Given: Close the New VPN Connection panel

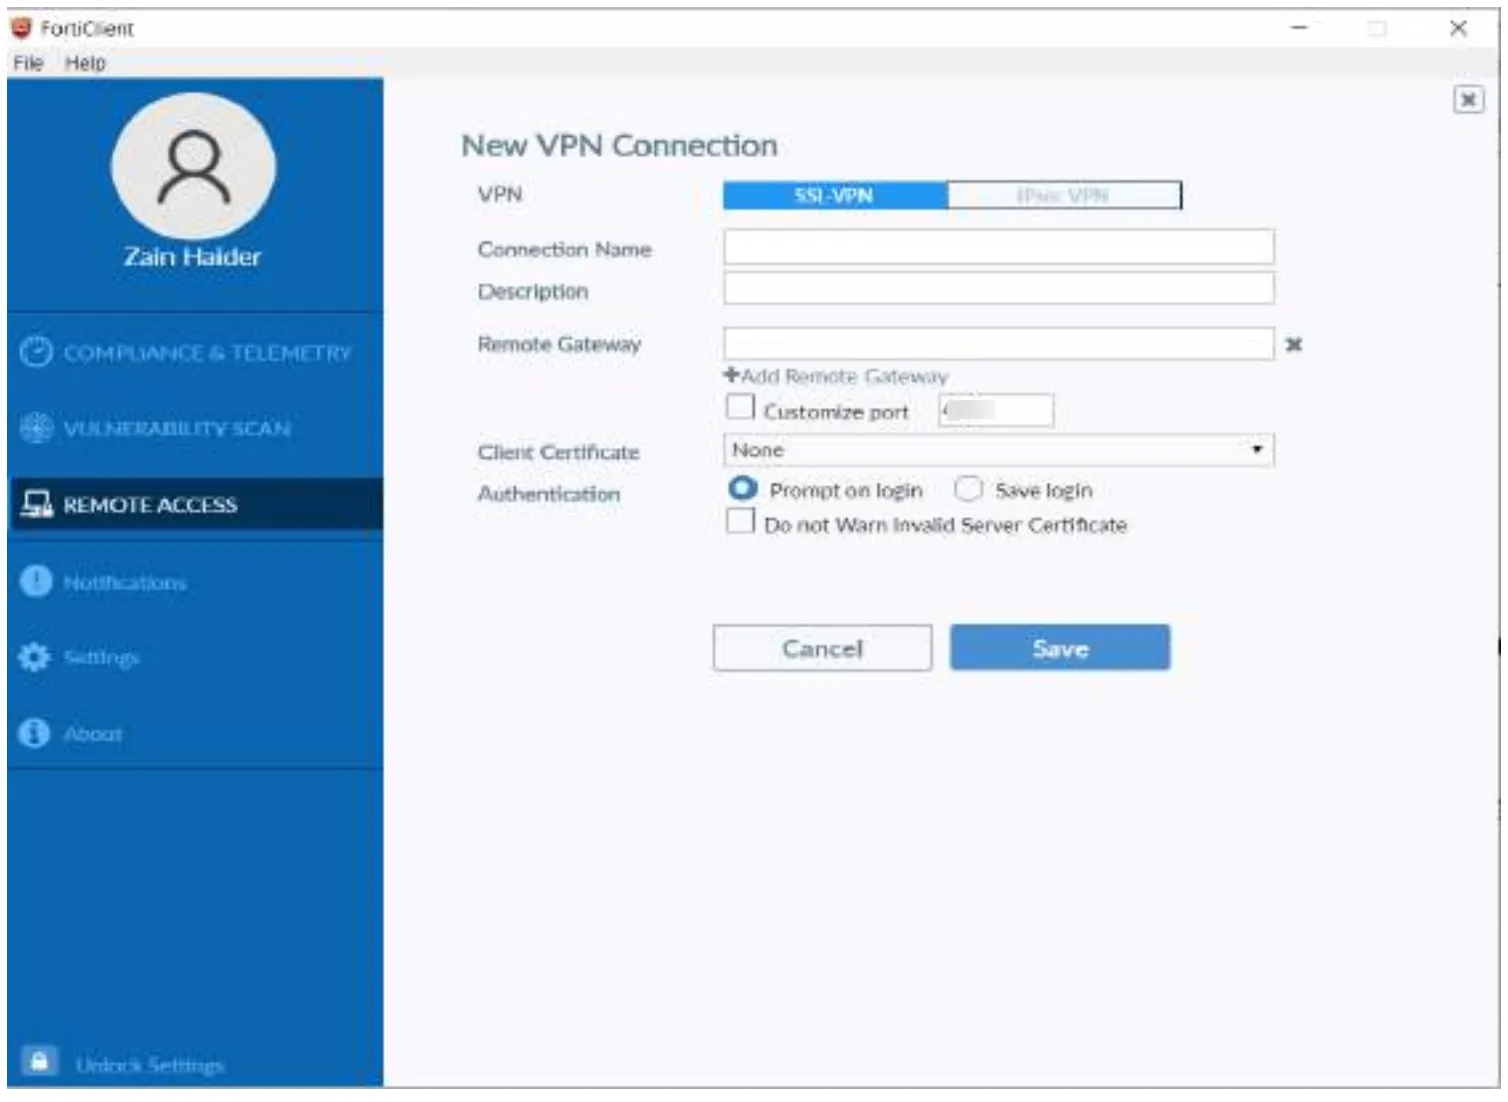Looking at the screenshot, I should click(1468, 99).
